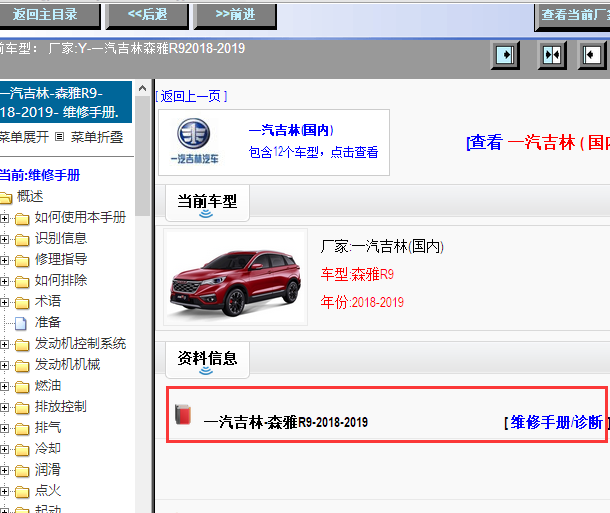This screenshot has width=610, height=513.
Task: Click the 一汽吉林汽车 brand logo
Action: point(194,141)
